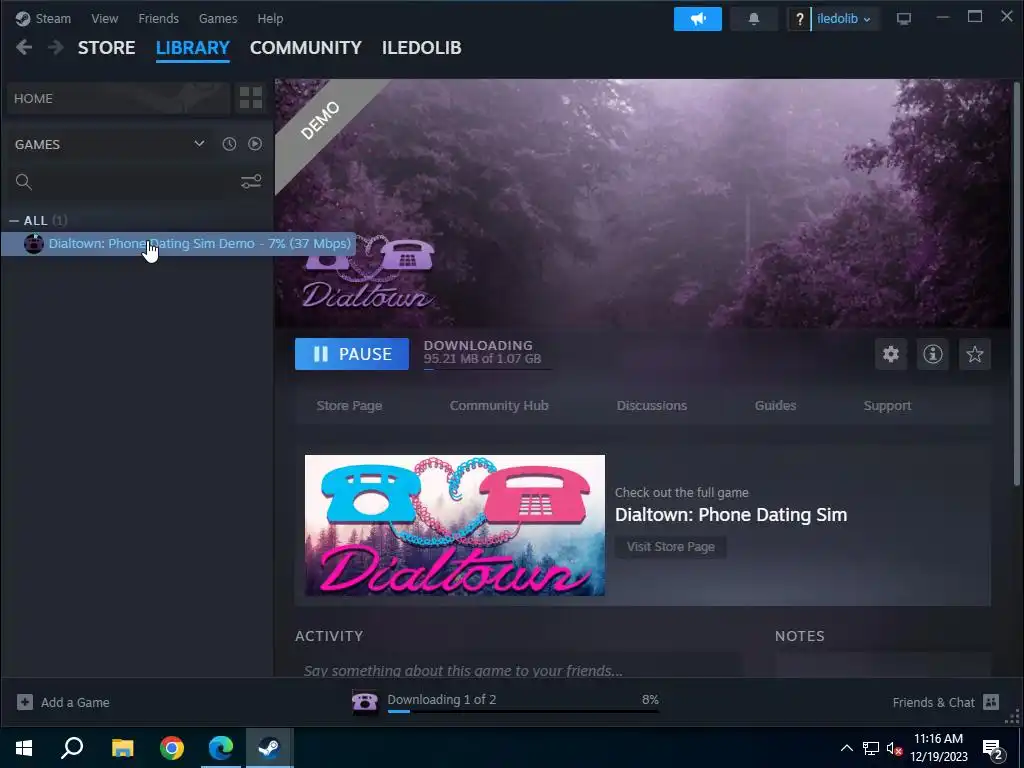1024x768 pixels.
Task: Show ready to play games icon
Action: (x=255, y=144)
